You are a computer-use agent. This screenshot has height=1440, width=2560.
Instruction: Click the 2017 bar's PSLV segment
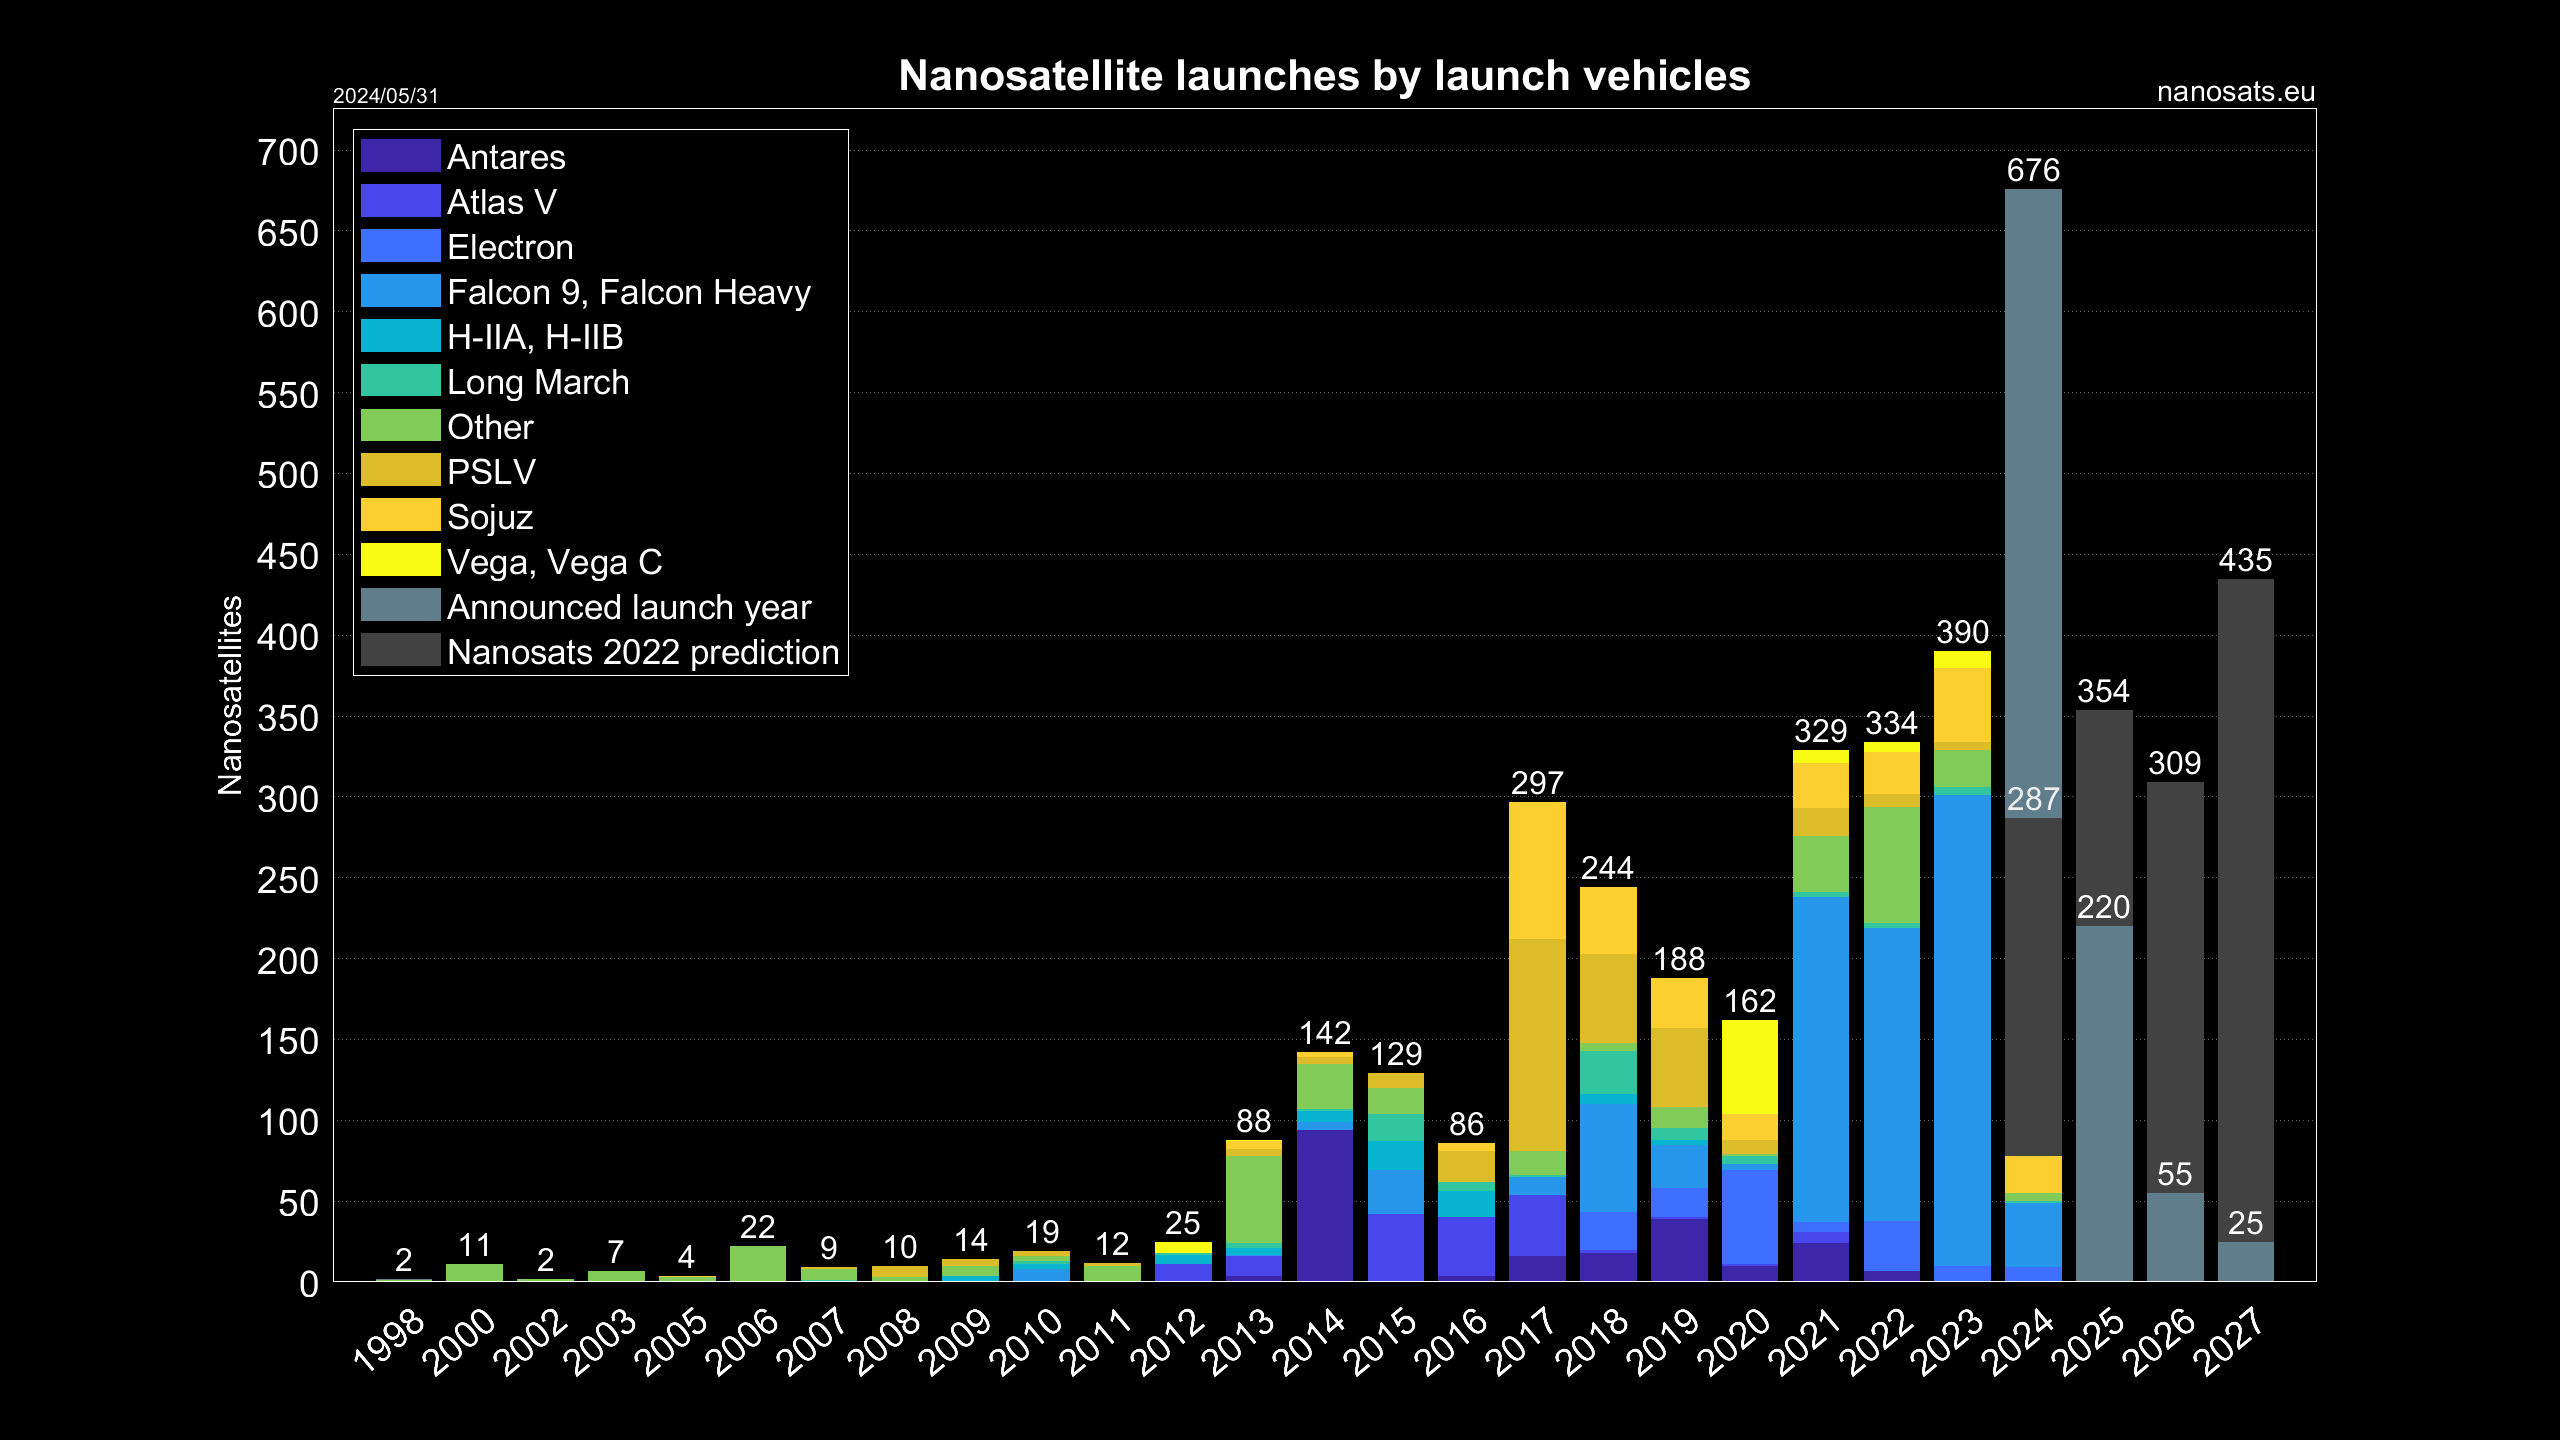(1537, 1045)
